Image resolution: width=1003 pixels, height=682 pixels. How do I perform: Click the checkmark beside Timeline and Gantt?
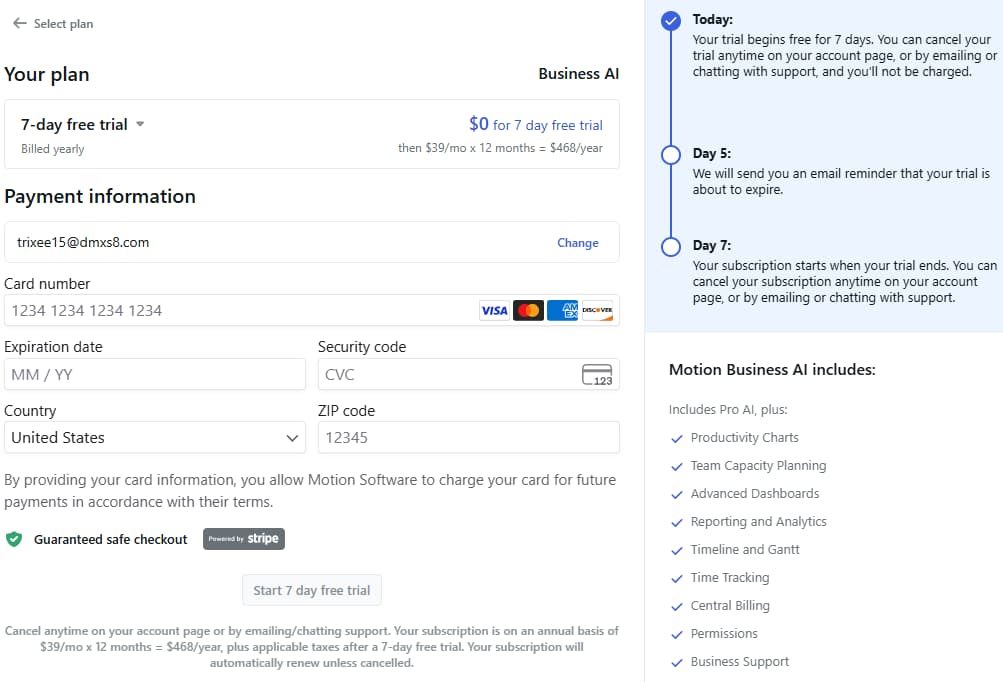[677, 551]
